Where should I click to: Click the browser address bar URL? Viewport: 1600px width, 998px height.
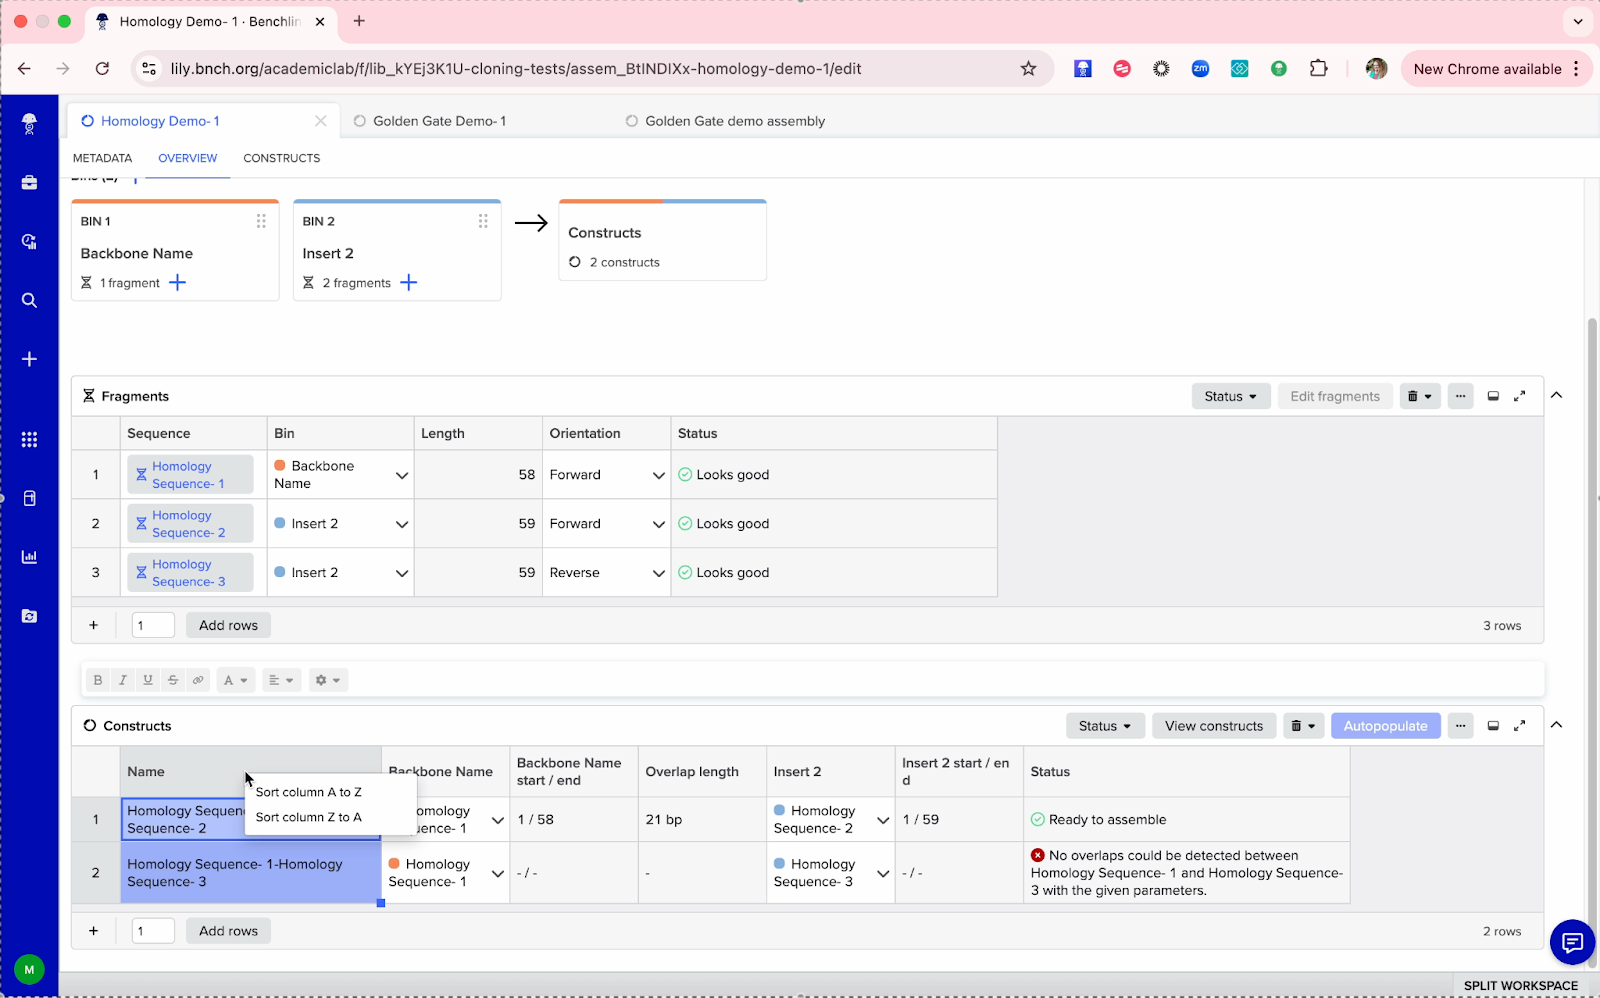(x=516, y=69)
